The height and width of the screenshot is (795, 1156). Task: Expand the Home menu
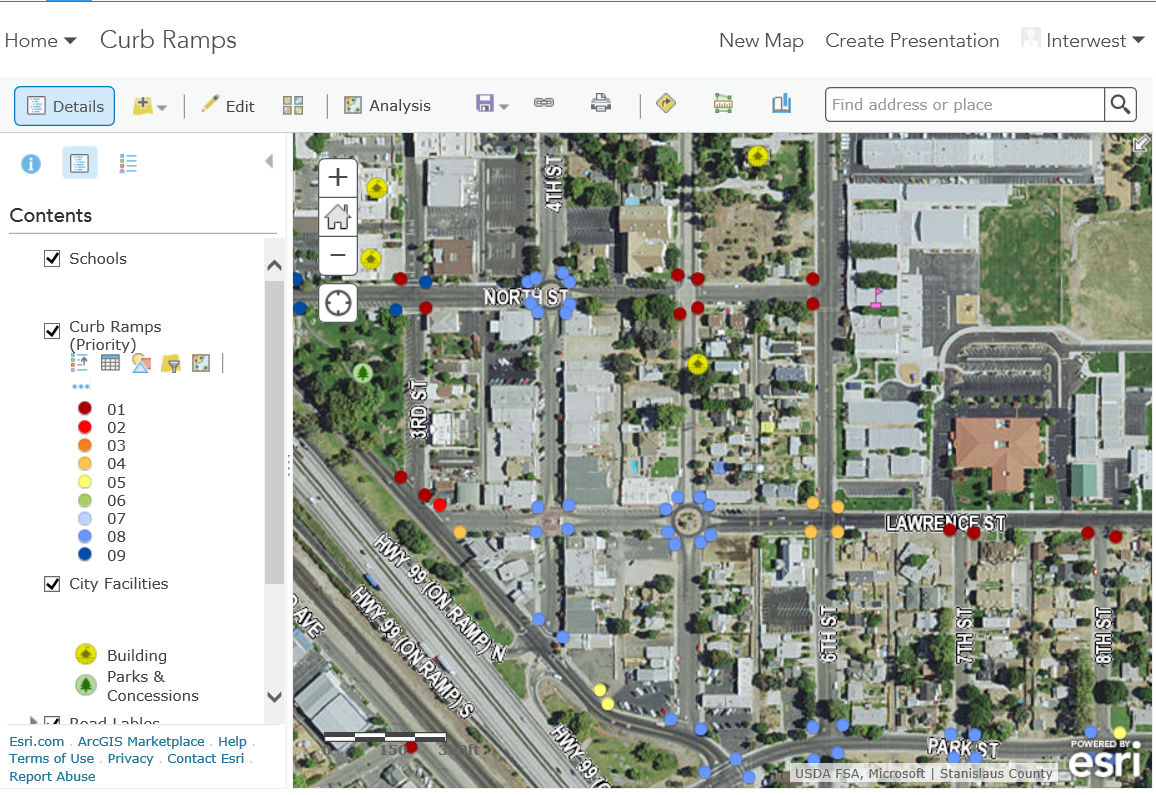click(x=40, y=40)
